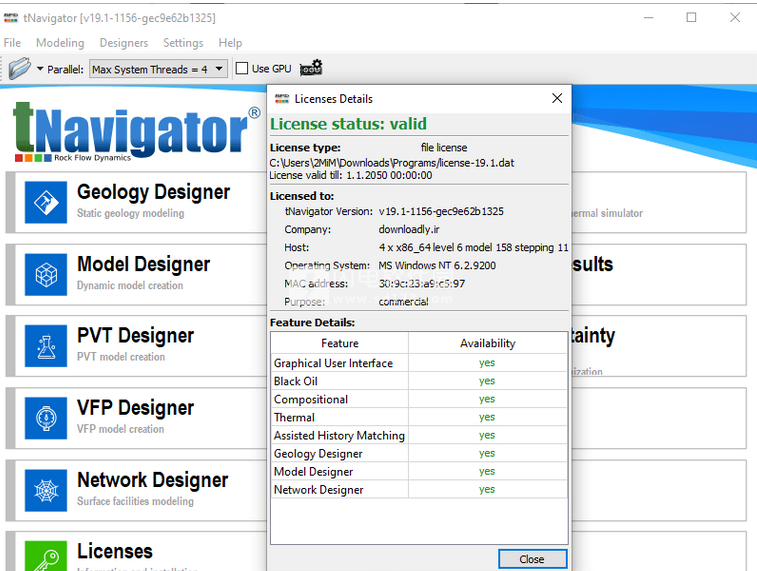Expand the open-folder dropdown arrow

[40, 69]
